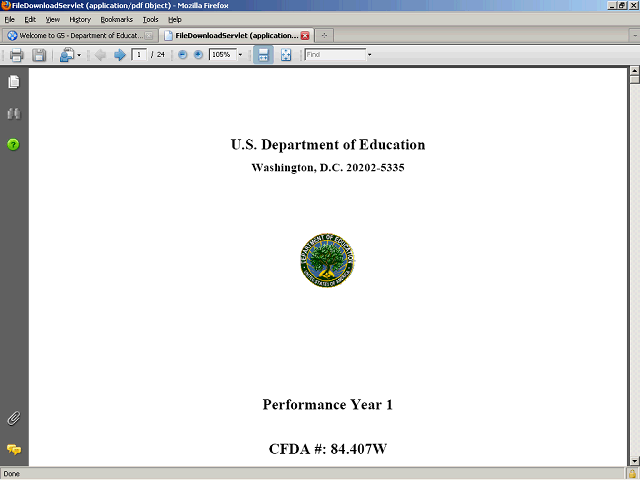
Task: Click the 105% zoom value field
Action: tap(222, 55)
